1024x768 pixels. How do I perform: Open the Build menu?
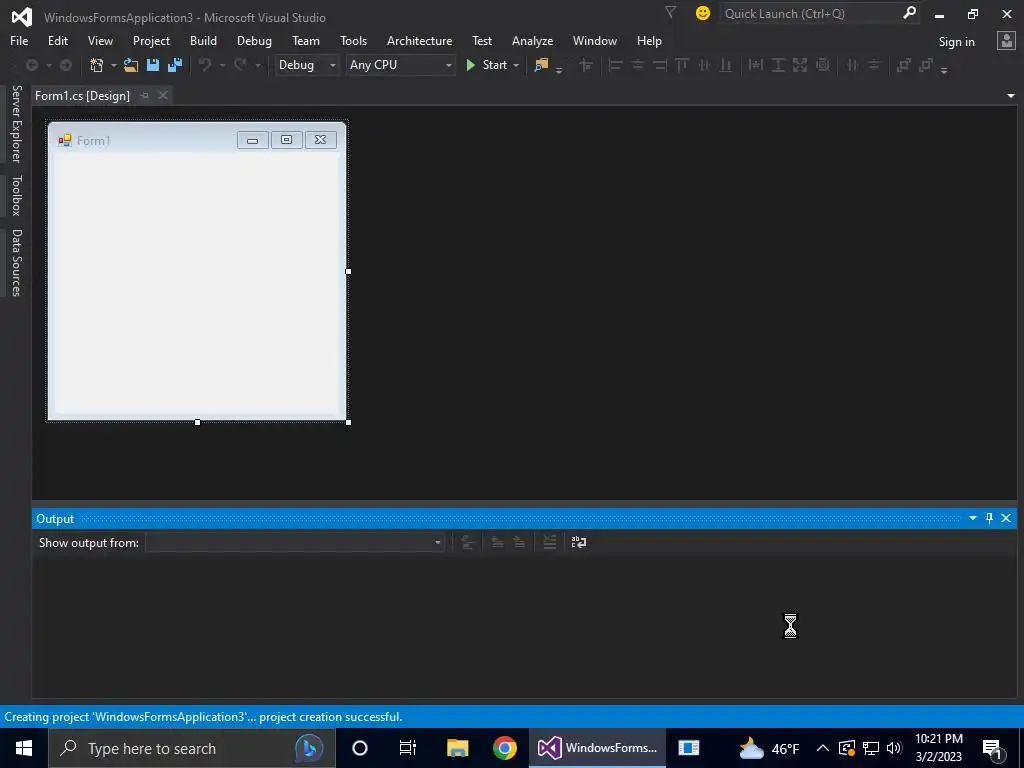(x=203, y=40)
